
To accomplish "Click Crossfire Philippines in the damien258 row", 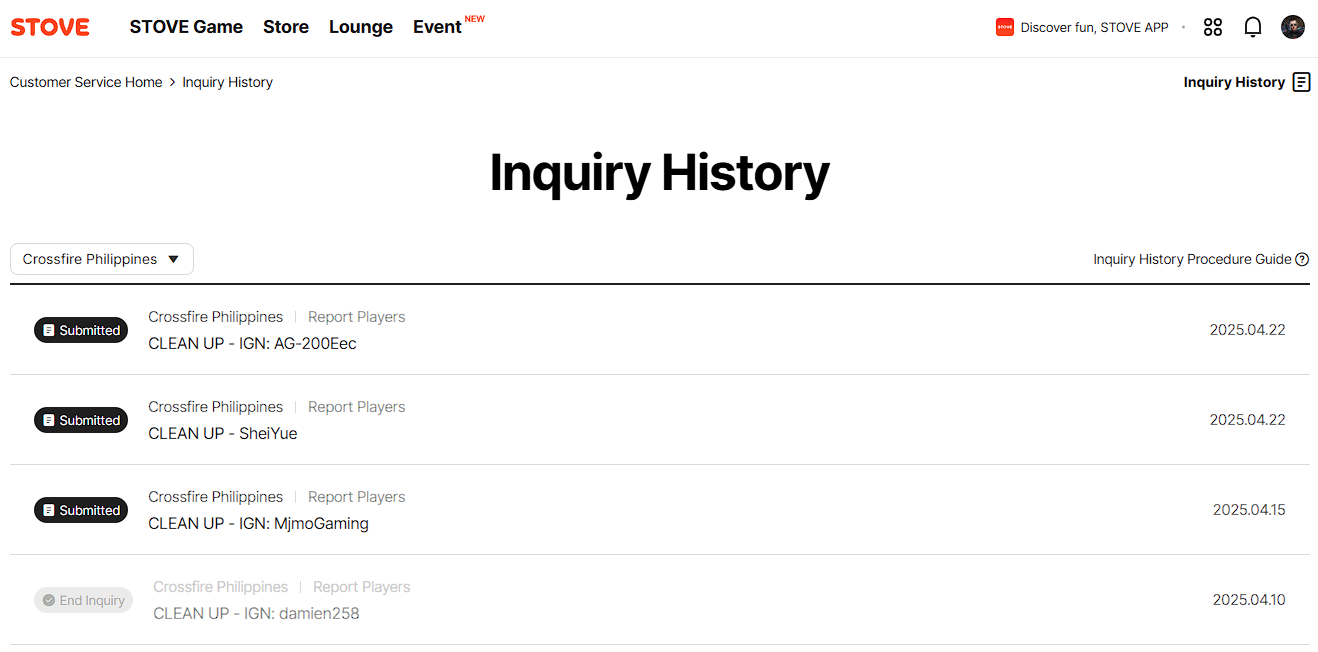I will point(220,587).
